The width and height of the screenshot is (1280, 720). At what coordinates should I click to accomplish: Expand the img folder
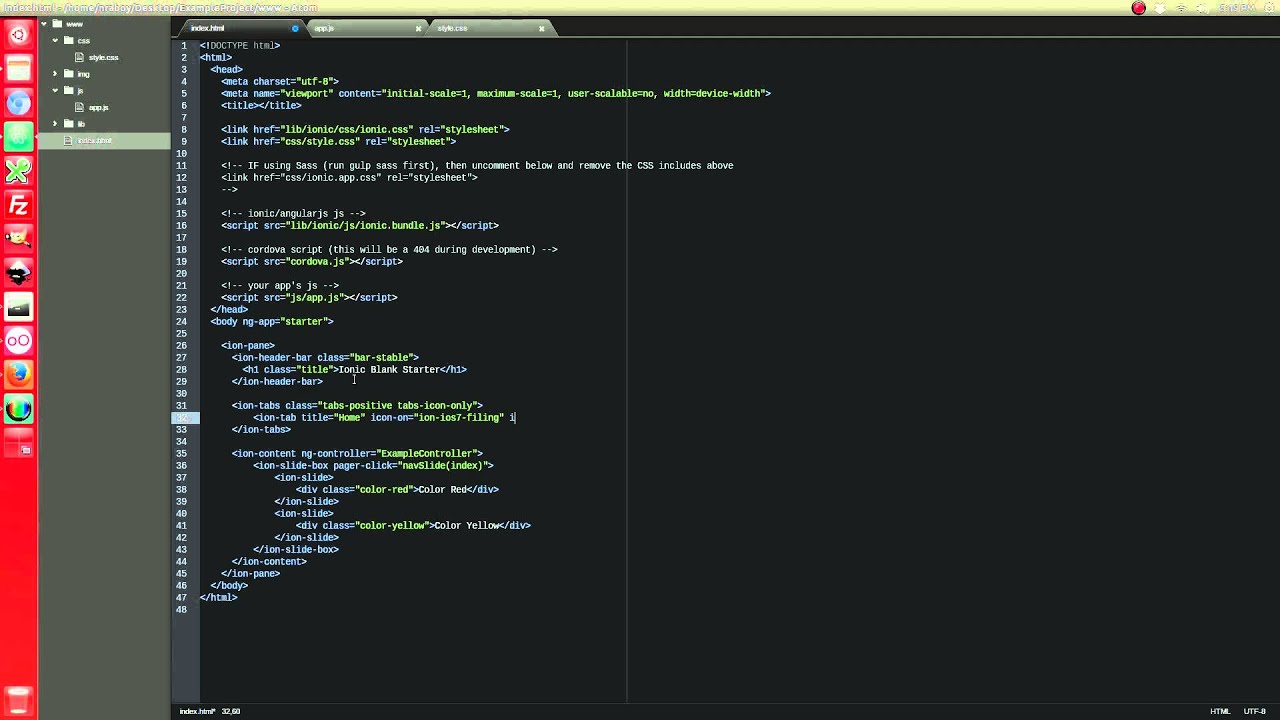click(55, 74)
